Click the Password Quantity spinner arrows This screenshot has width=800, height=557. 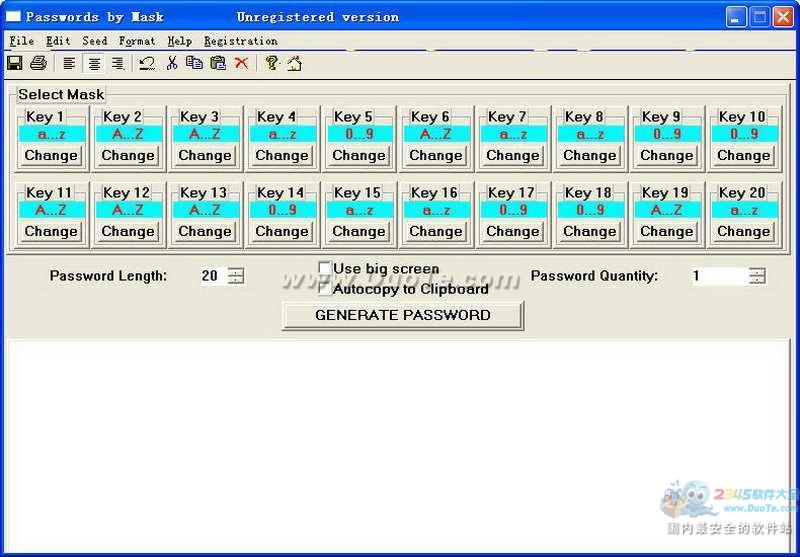pos(758,276)
